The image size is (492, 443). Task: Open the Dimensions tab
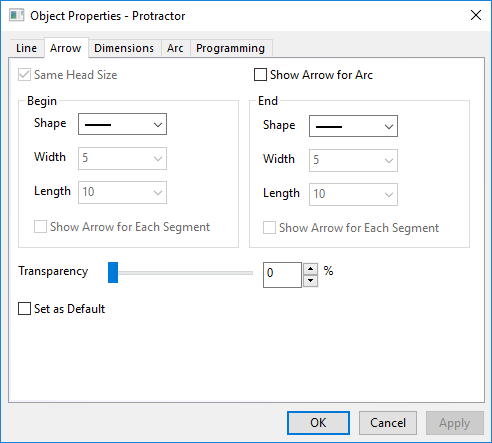[124, 48]
